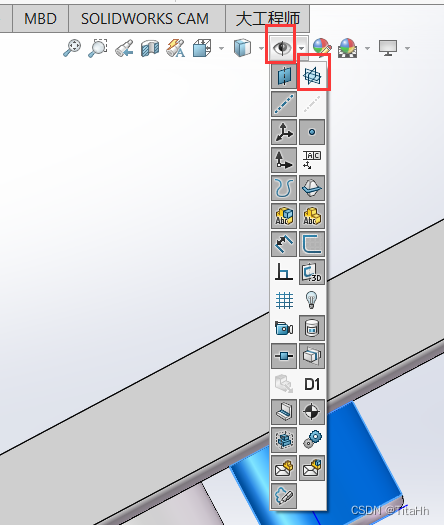This screenshot has height=525, width=444.
Task: Toggle the Hide/Show Items eye button
Action: click(282, 48)
